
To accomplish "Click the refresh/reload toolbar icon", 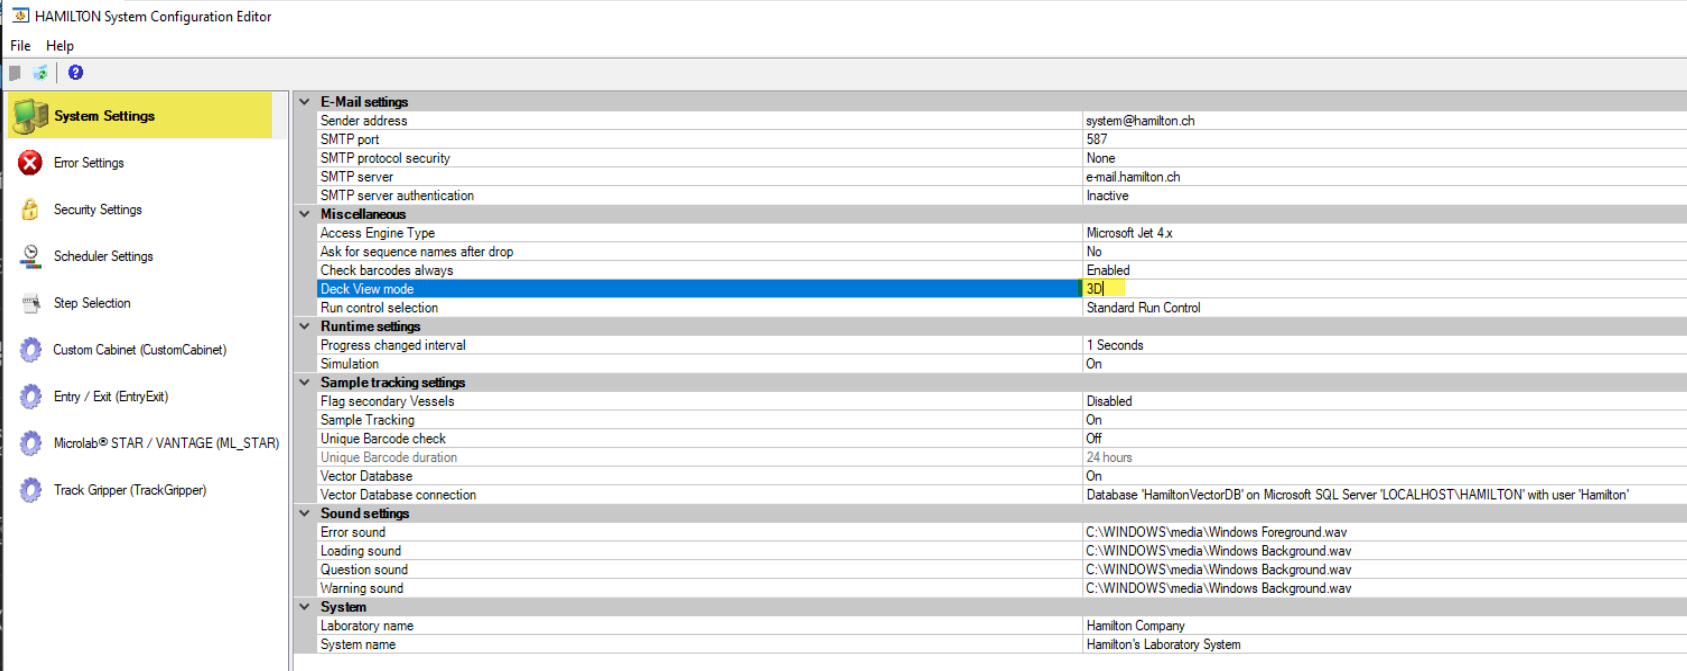I will [x=40, y=73].
